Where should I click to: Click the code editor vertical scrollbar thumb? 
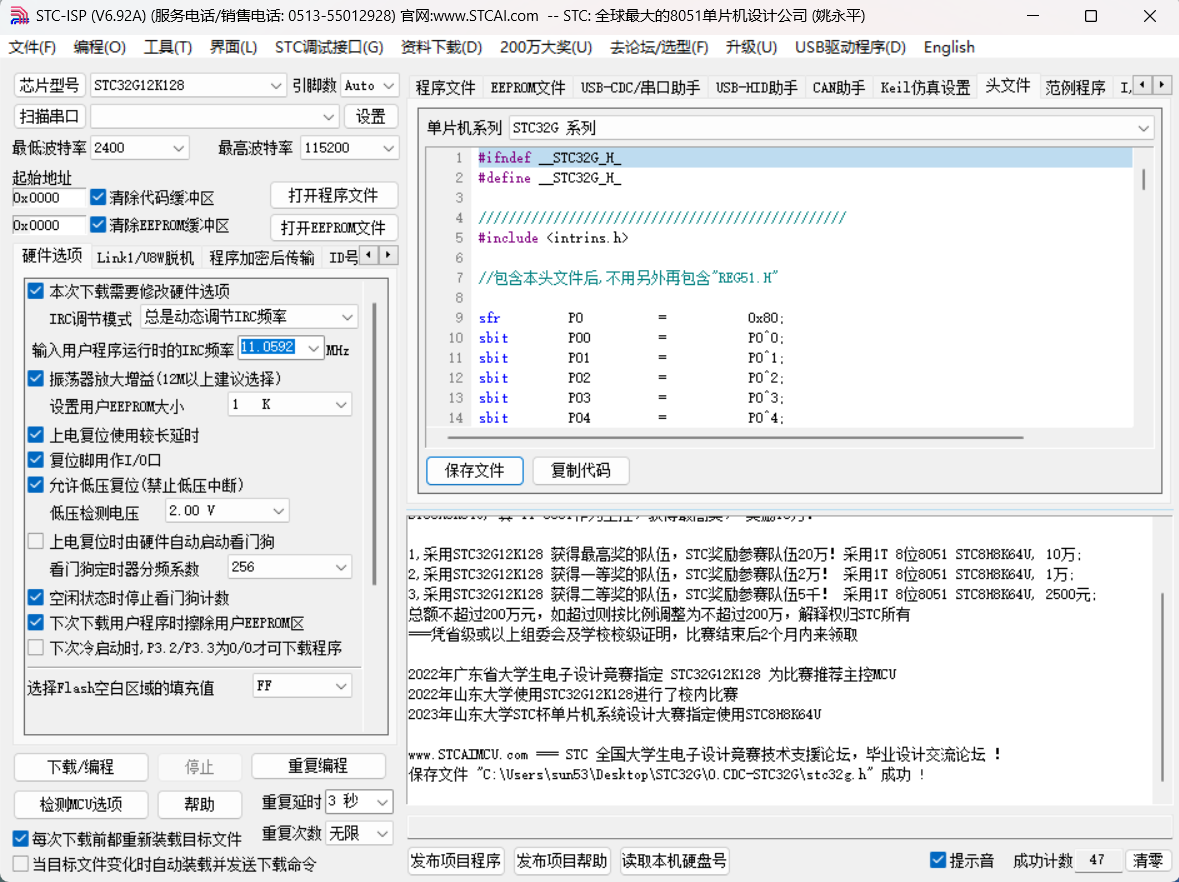(1144, 180)
